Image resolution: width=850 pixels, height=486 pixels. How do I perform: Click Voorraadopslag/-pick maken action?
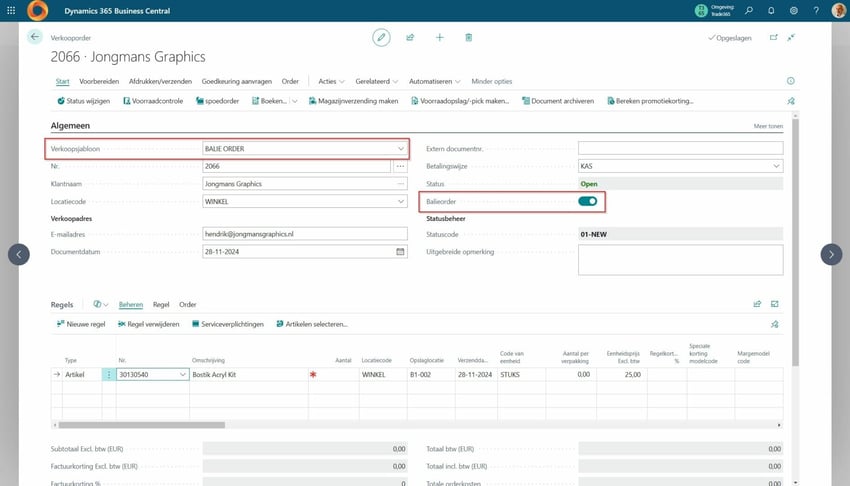pos(460,101)
